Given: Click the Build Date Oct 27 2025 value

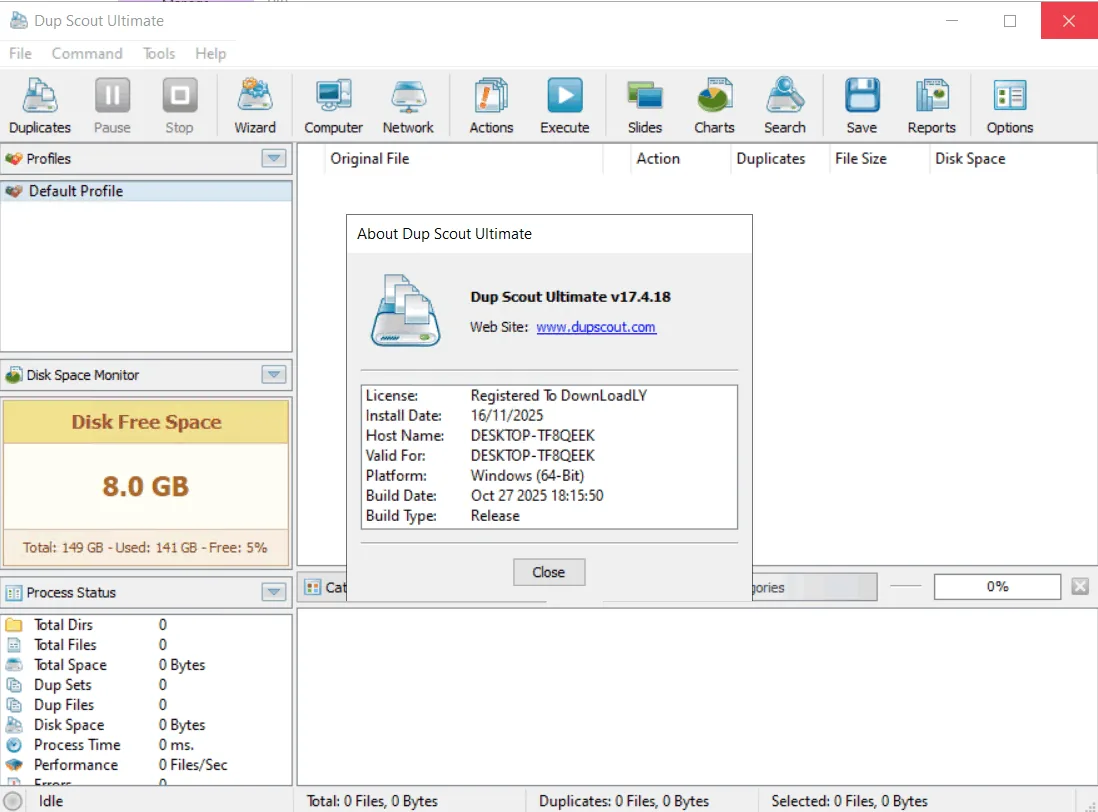Looking at the screenshot, I should (536, 496).
